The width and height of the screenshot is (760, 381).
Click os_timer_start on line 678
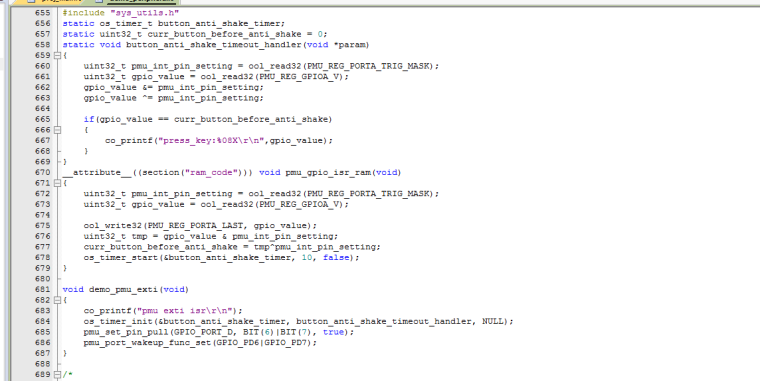coord(121,258)
